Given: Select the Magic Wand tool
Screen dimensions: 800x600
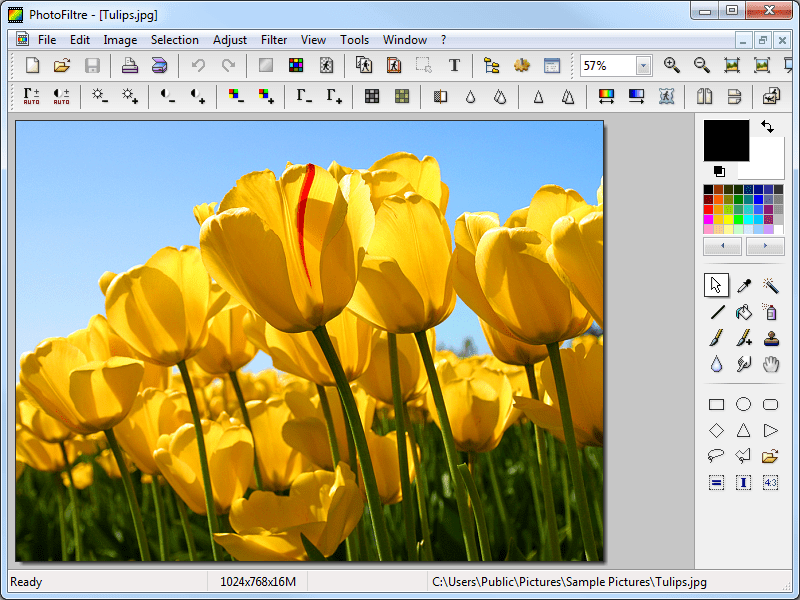Looking at the screenshot, I should point(770,285).
